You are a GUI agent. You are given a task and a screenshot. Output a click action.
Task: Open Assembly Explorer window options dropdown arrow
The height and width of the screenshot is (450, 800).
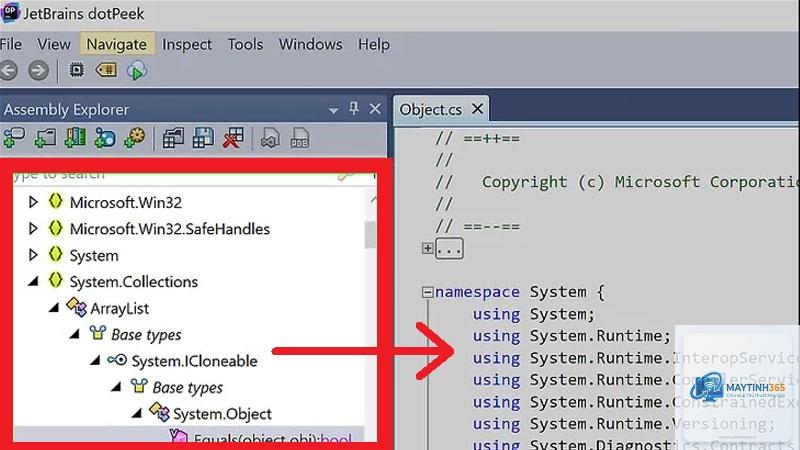(x=333, y=110)
